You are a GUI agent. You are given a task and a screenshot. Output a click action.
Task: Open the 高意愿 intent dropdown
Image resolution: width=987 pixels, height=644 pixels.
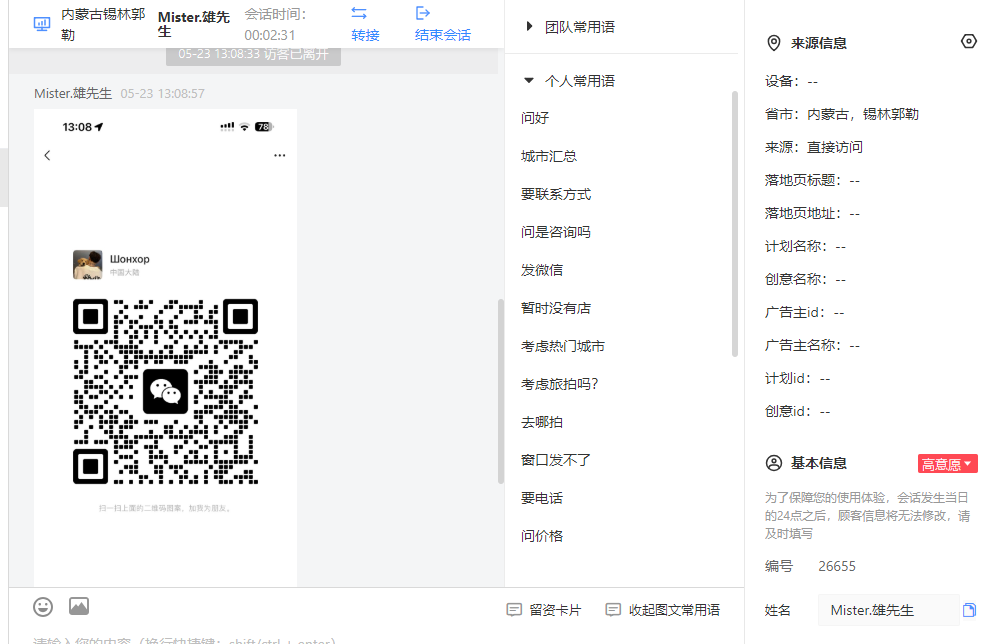[947, 464]
